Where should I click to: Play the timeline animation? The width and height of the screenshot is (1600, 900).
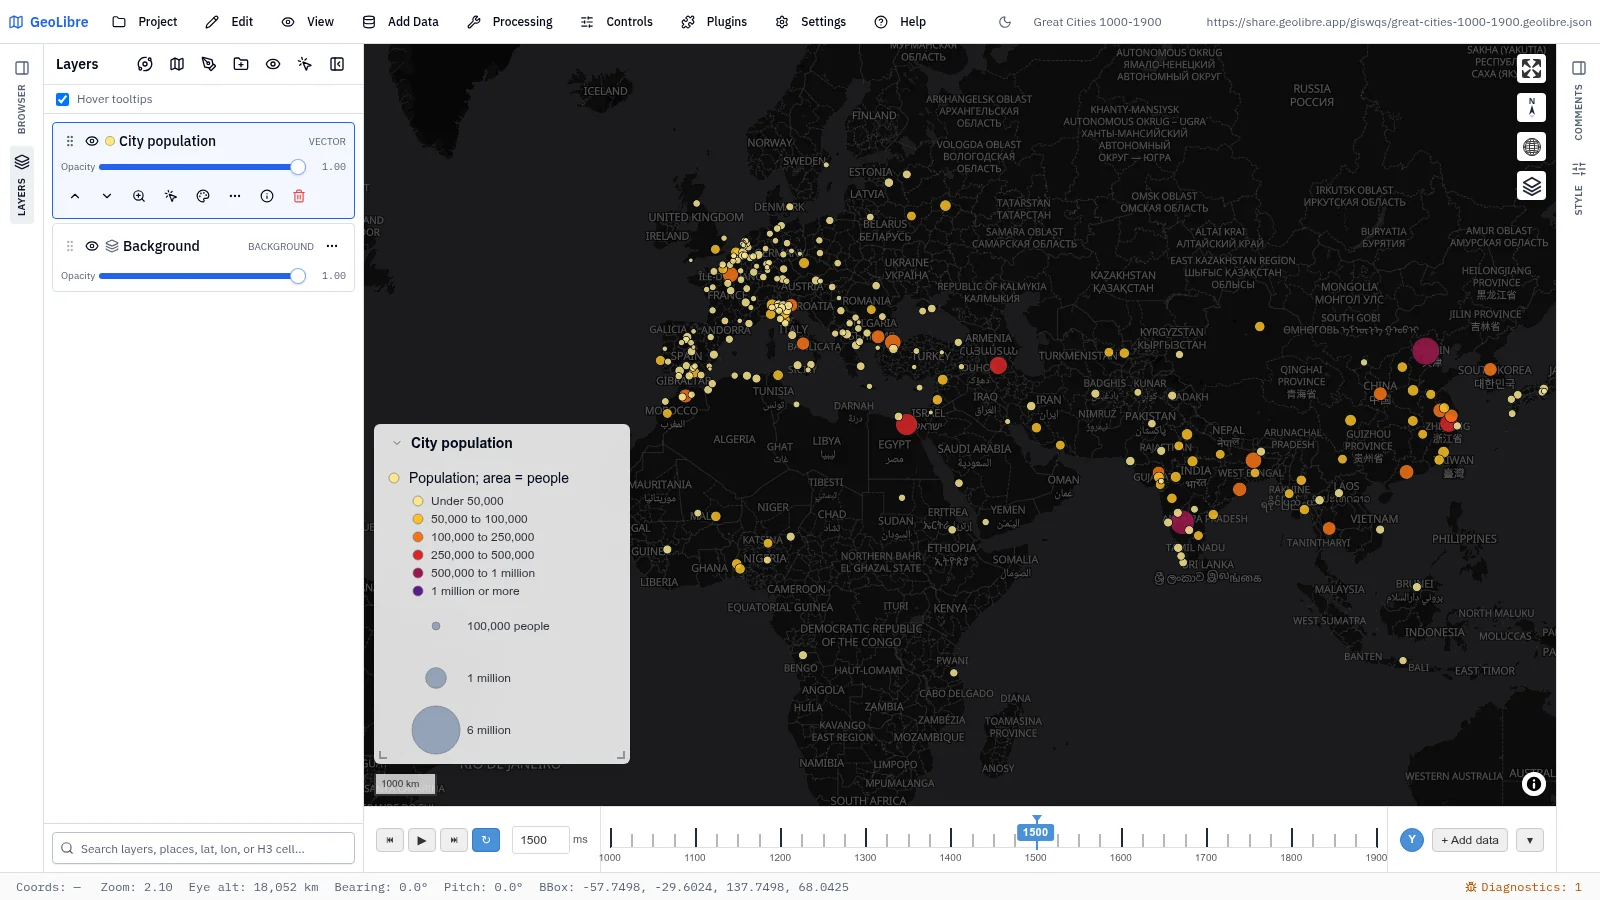422,840
